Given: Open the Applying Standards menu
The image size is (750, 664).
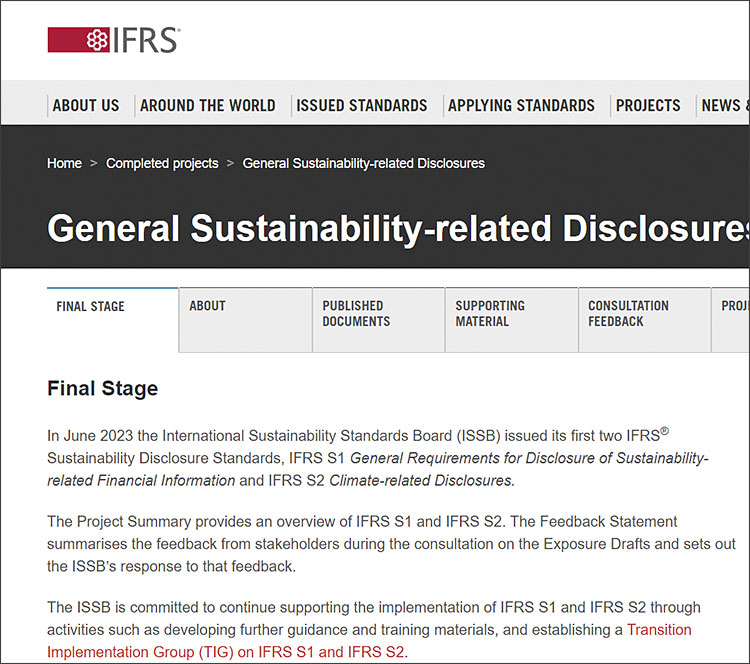Looking at the screenshot, I should (x=521, y=105).
